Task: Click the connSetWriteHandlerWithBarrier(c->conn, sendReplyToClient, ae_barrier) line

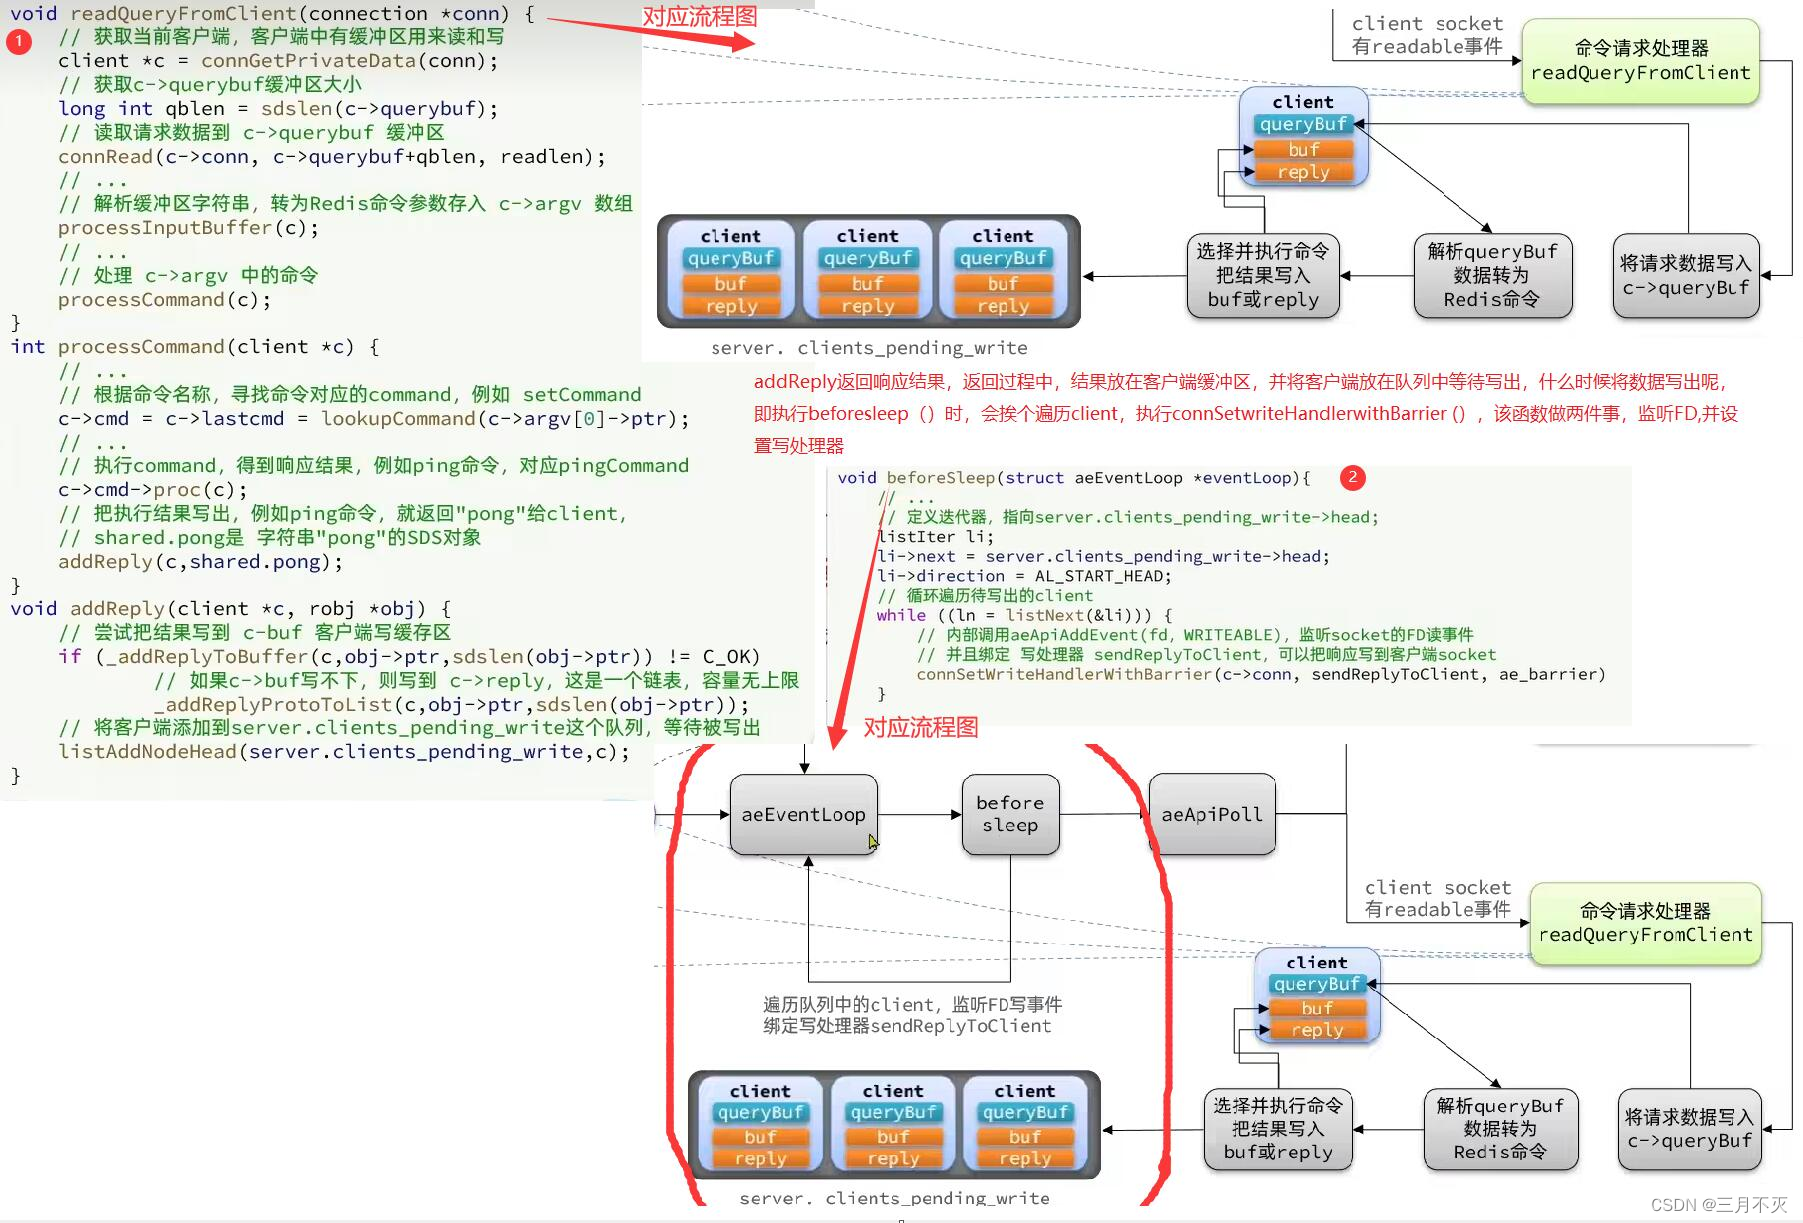Action: 1261,674
